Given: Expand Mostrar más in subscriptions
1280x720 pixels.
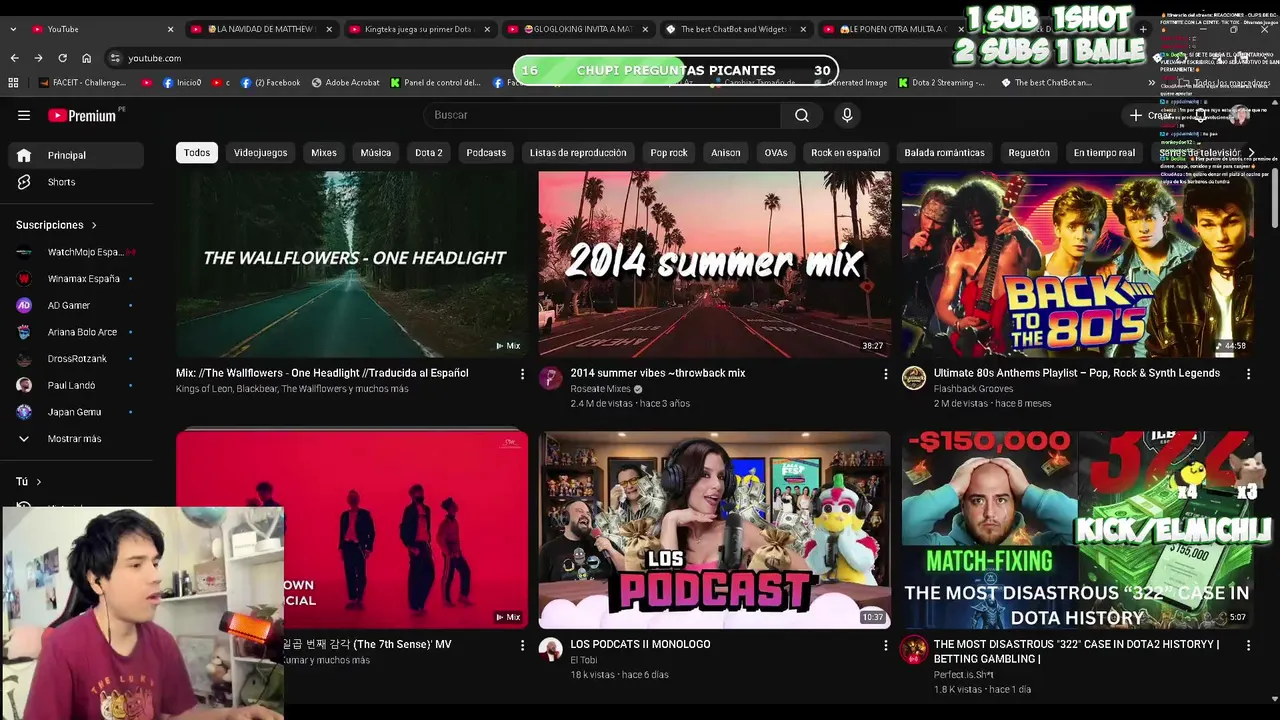Looking at the screenshot, I should [x=76, y=439].
